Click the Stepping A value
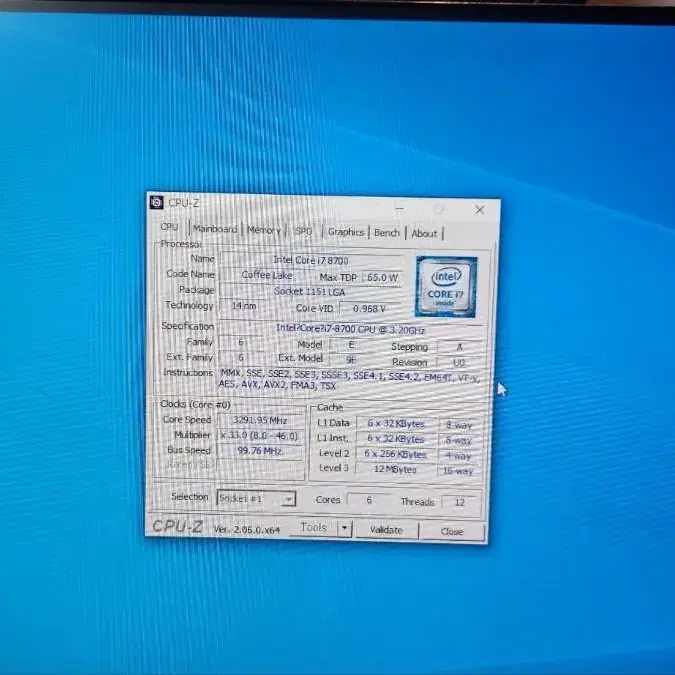Viewport: 675px width, 675px height. (x=459, y=347)
